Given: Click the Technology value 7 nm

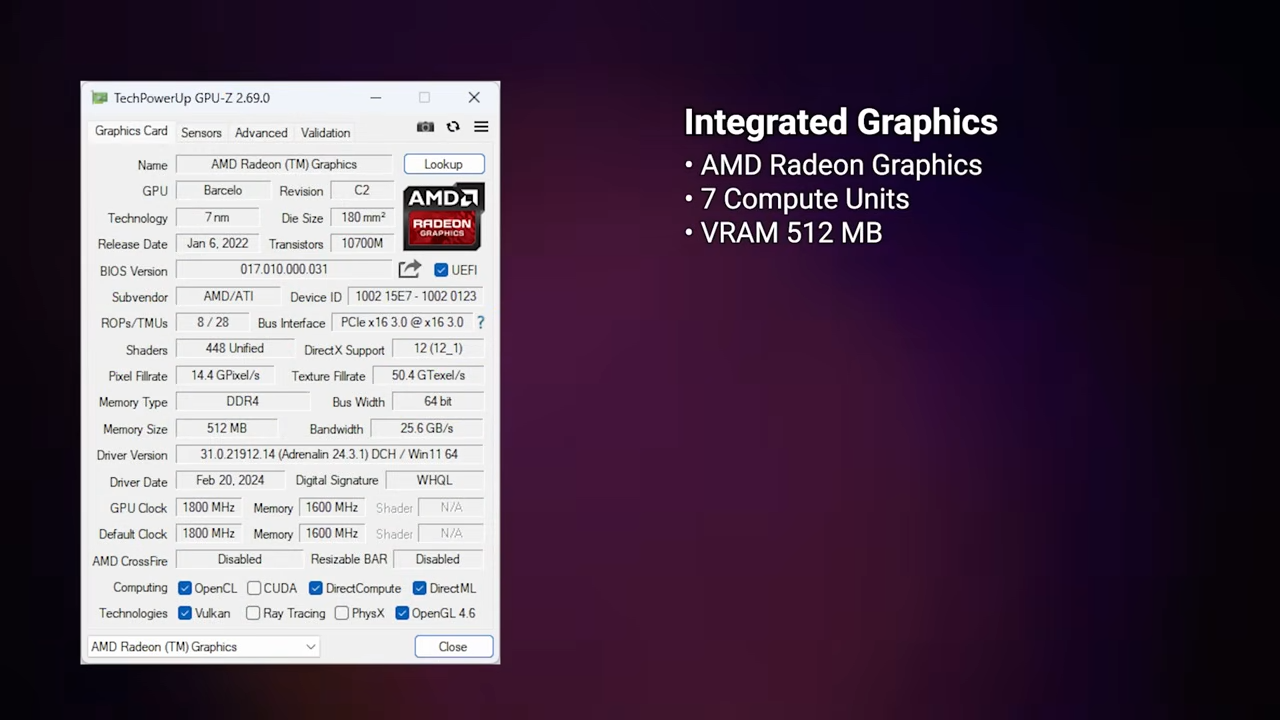Looking at the screenshot, I should (x=217, y=217).
